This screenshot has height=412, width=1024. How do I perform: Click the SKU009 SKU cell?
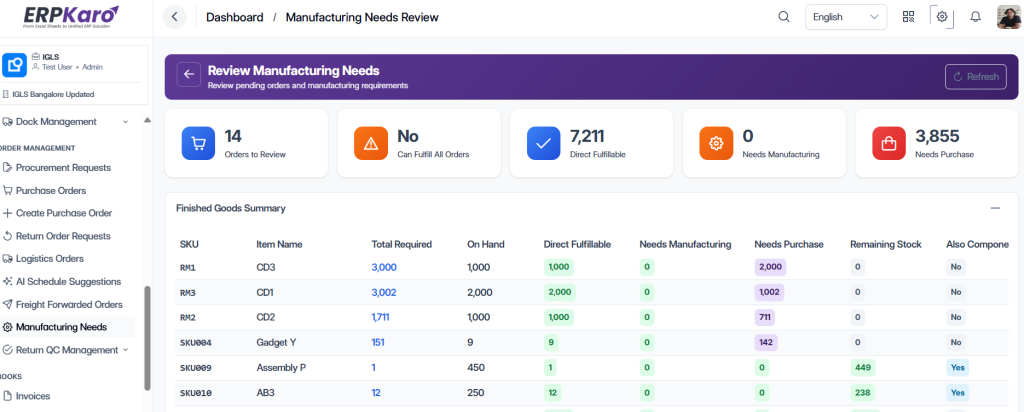click(196, 368)
